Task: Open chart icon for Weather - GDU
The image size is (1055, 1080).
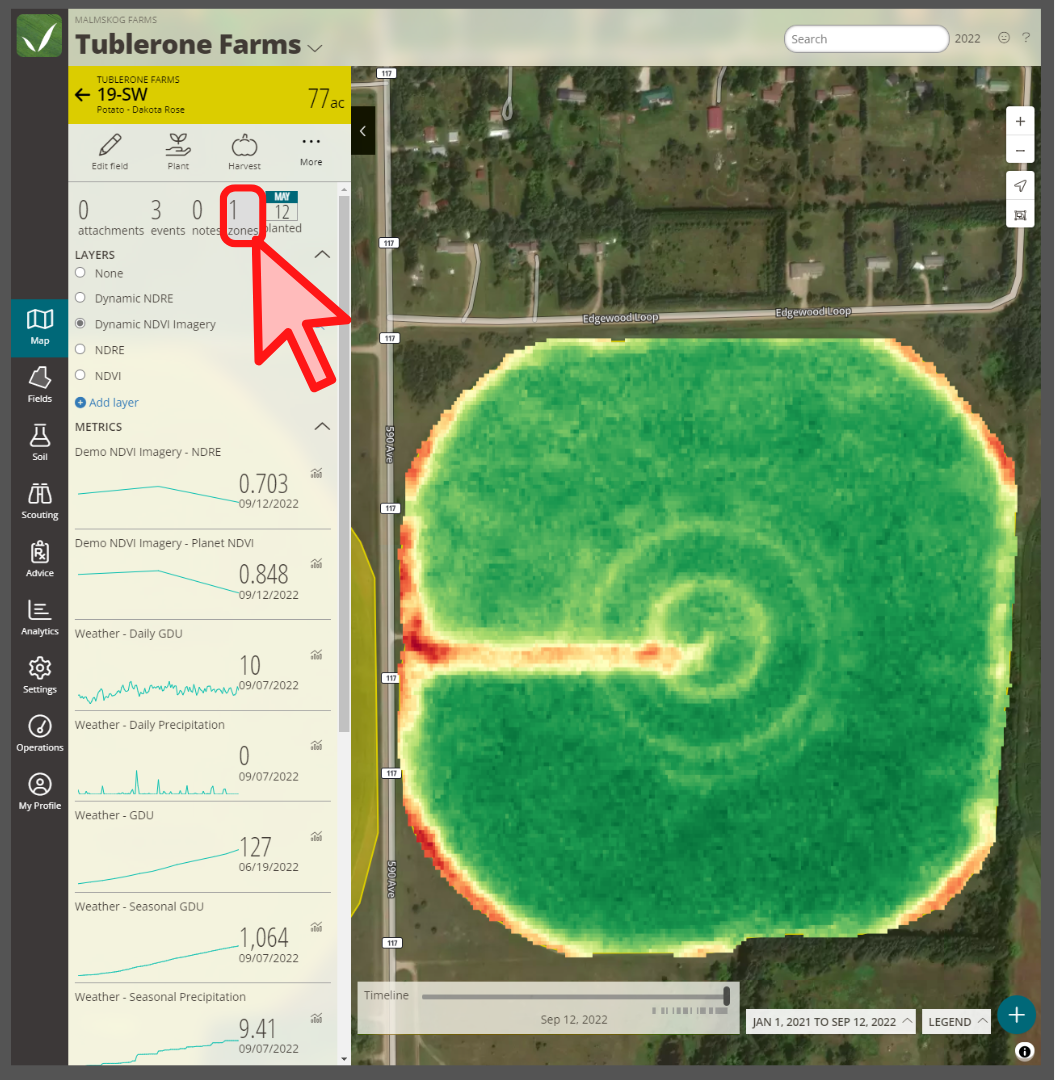Action: (317, 836)
